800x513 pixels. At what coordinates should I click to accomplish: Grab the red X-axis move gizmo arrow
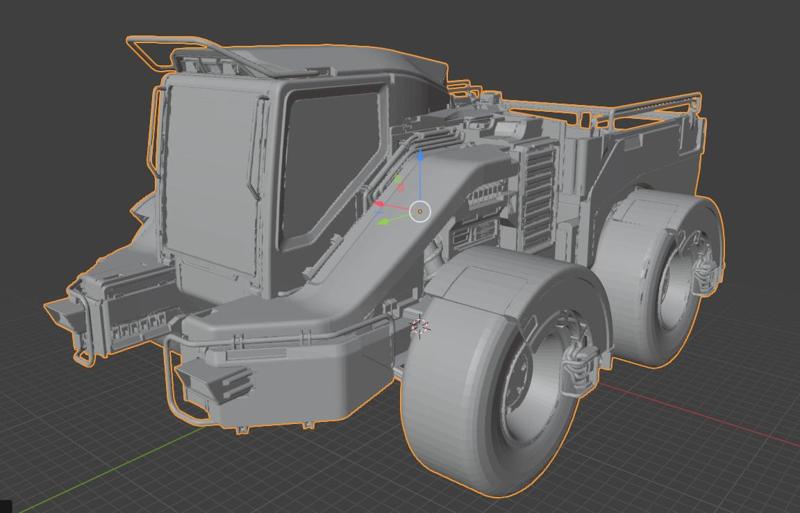(x=380, y=204)
